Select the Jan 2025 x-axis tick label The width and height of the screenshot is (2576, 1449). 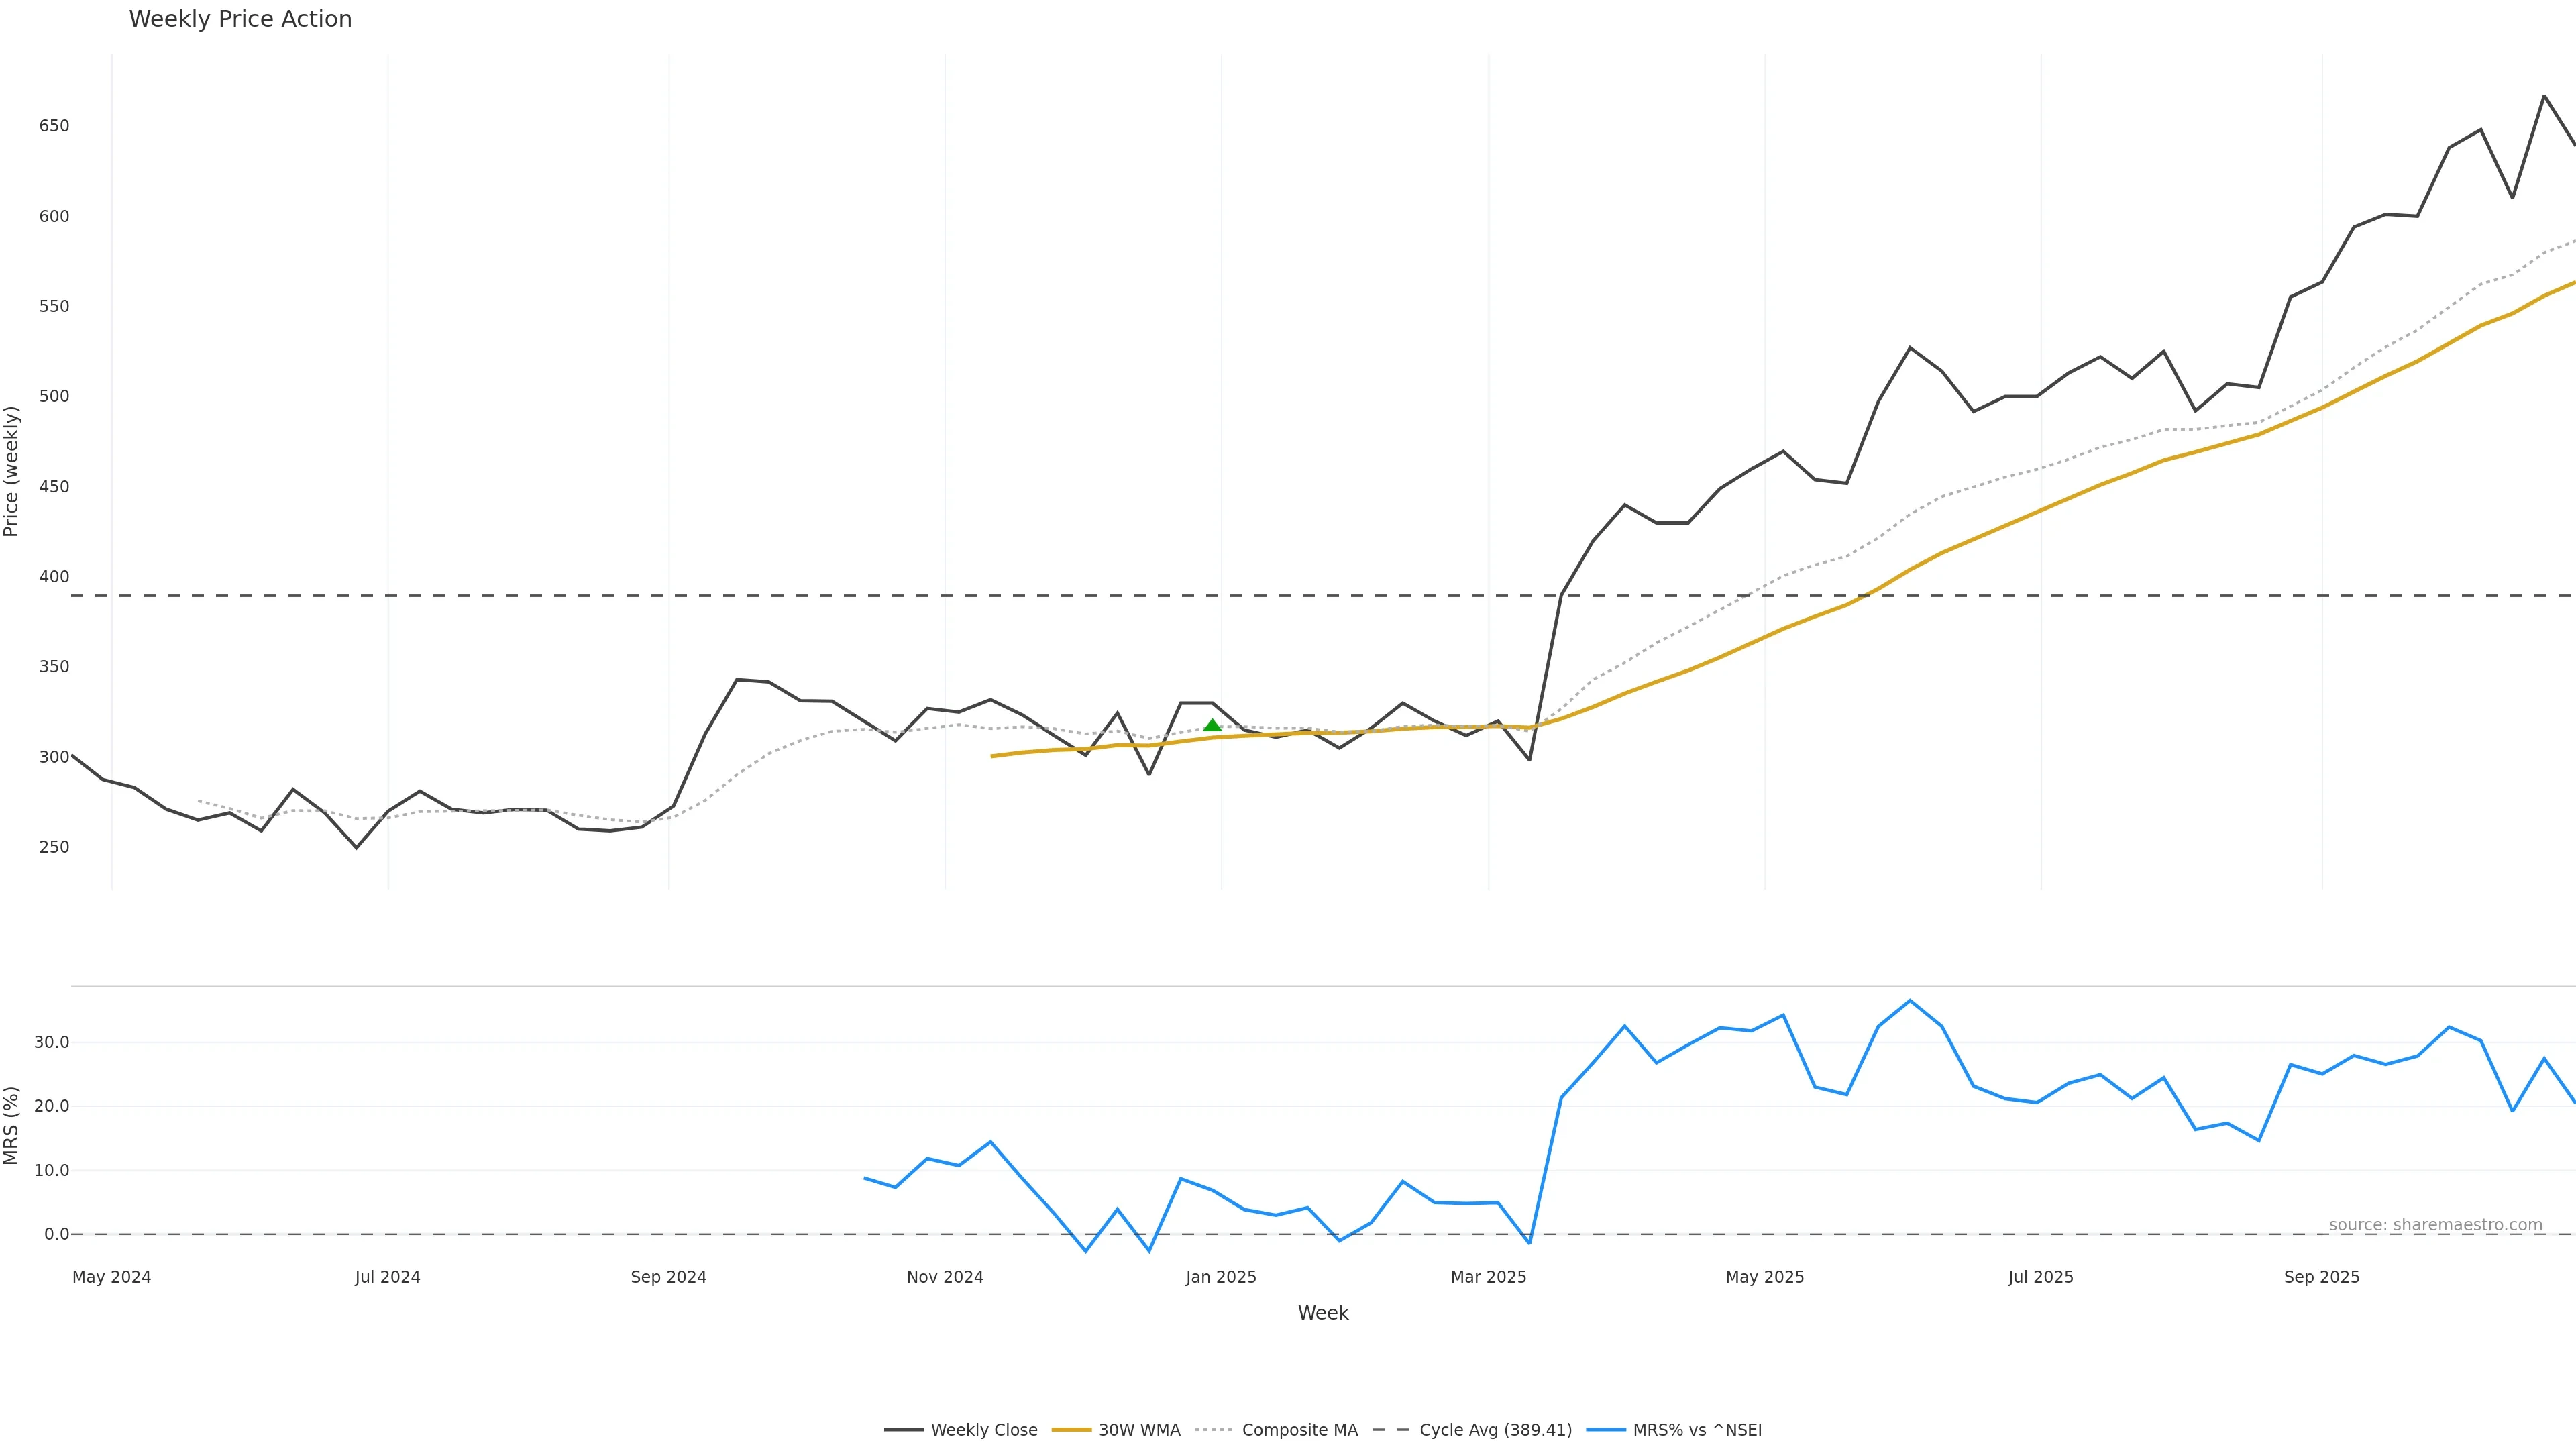click(1221, 1277)
